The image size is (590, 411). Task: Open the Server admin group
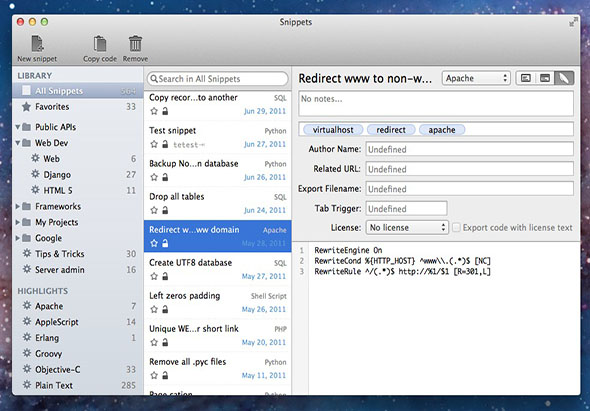78,270
